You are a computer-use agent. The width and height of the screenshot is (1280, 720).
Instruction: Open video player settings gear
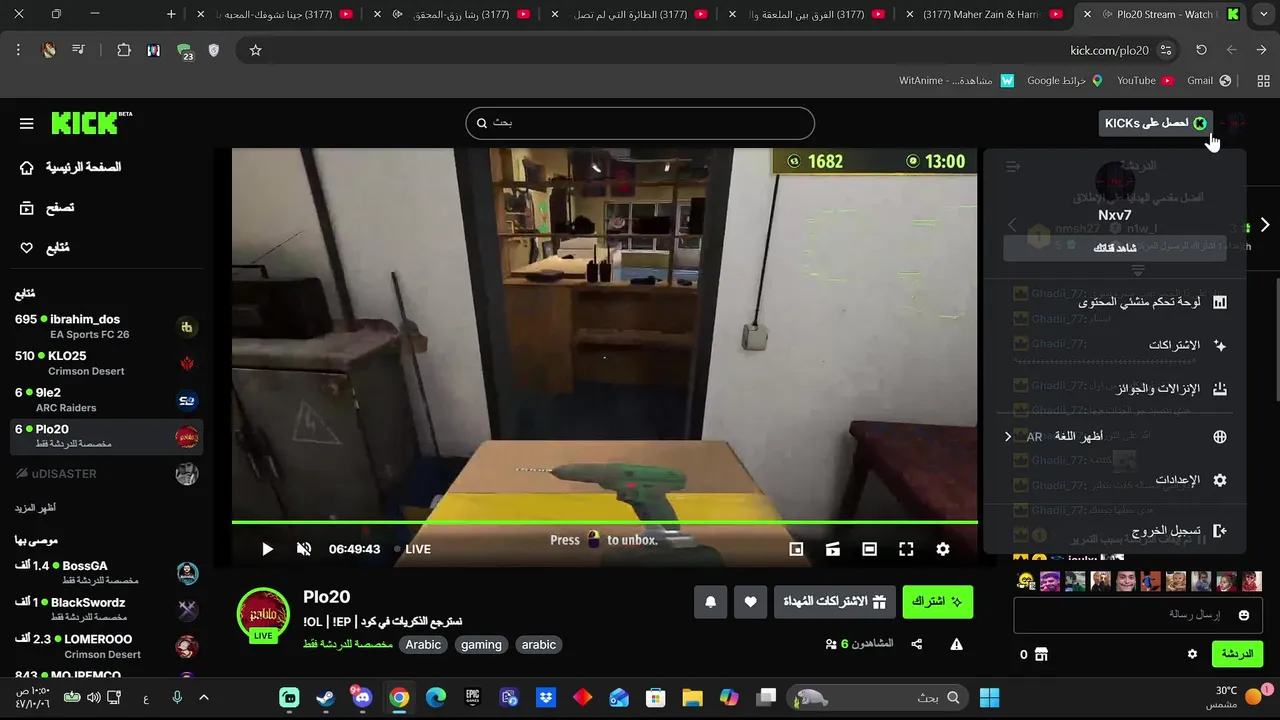tap(943, 549)
